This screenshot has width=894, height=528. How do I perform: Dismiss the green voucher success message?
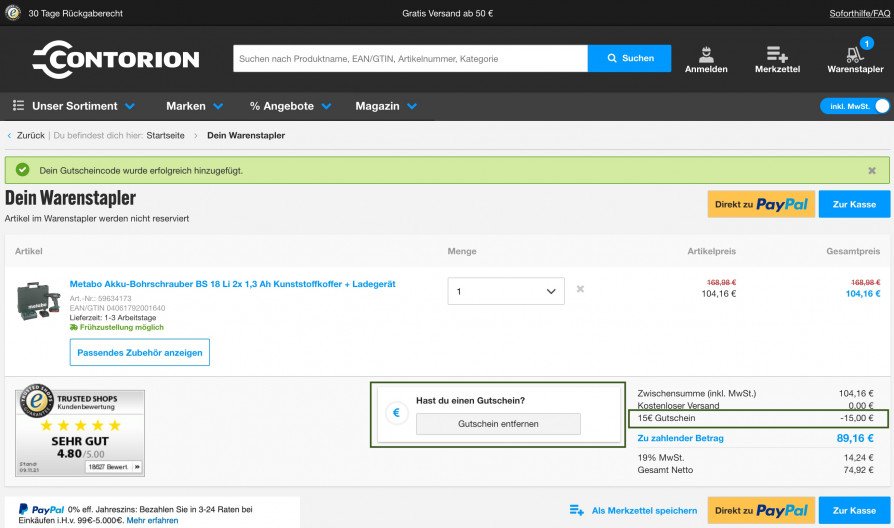[872, 170]
